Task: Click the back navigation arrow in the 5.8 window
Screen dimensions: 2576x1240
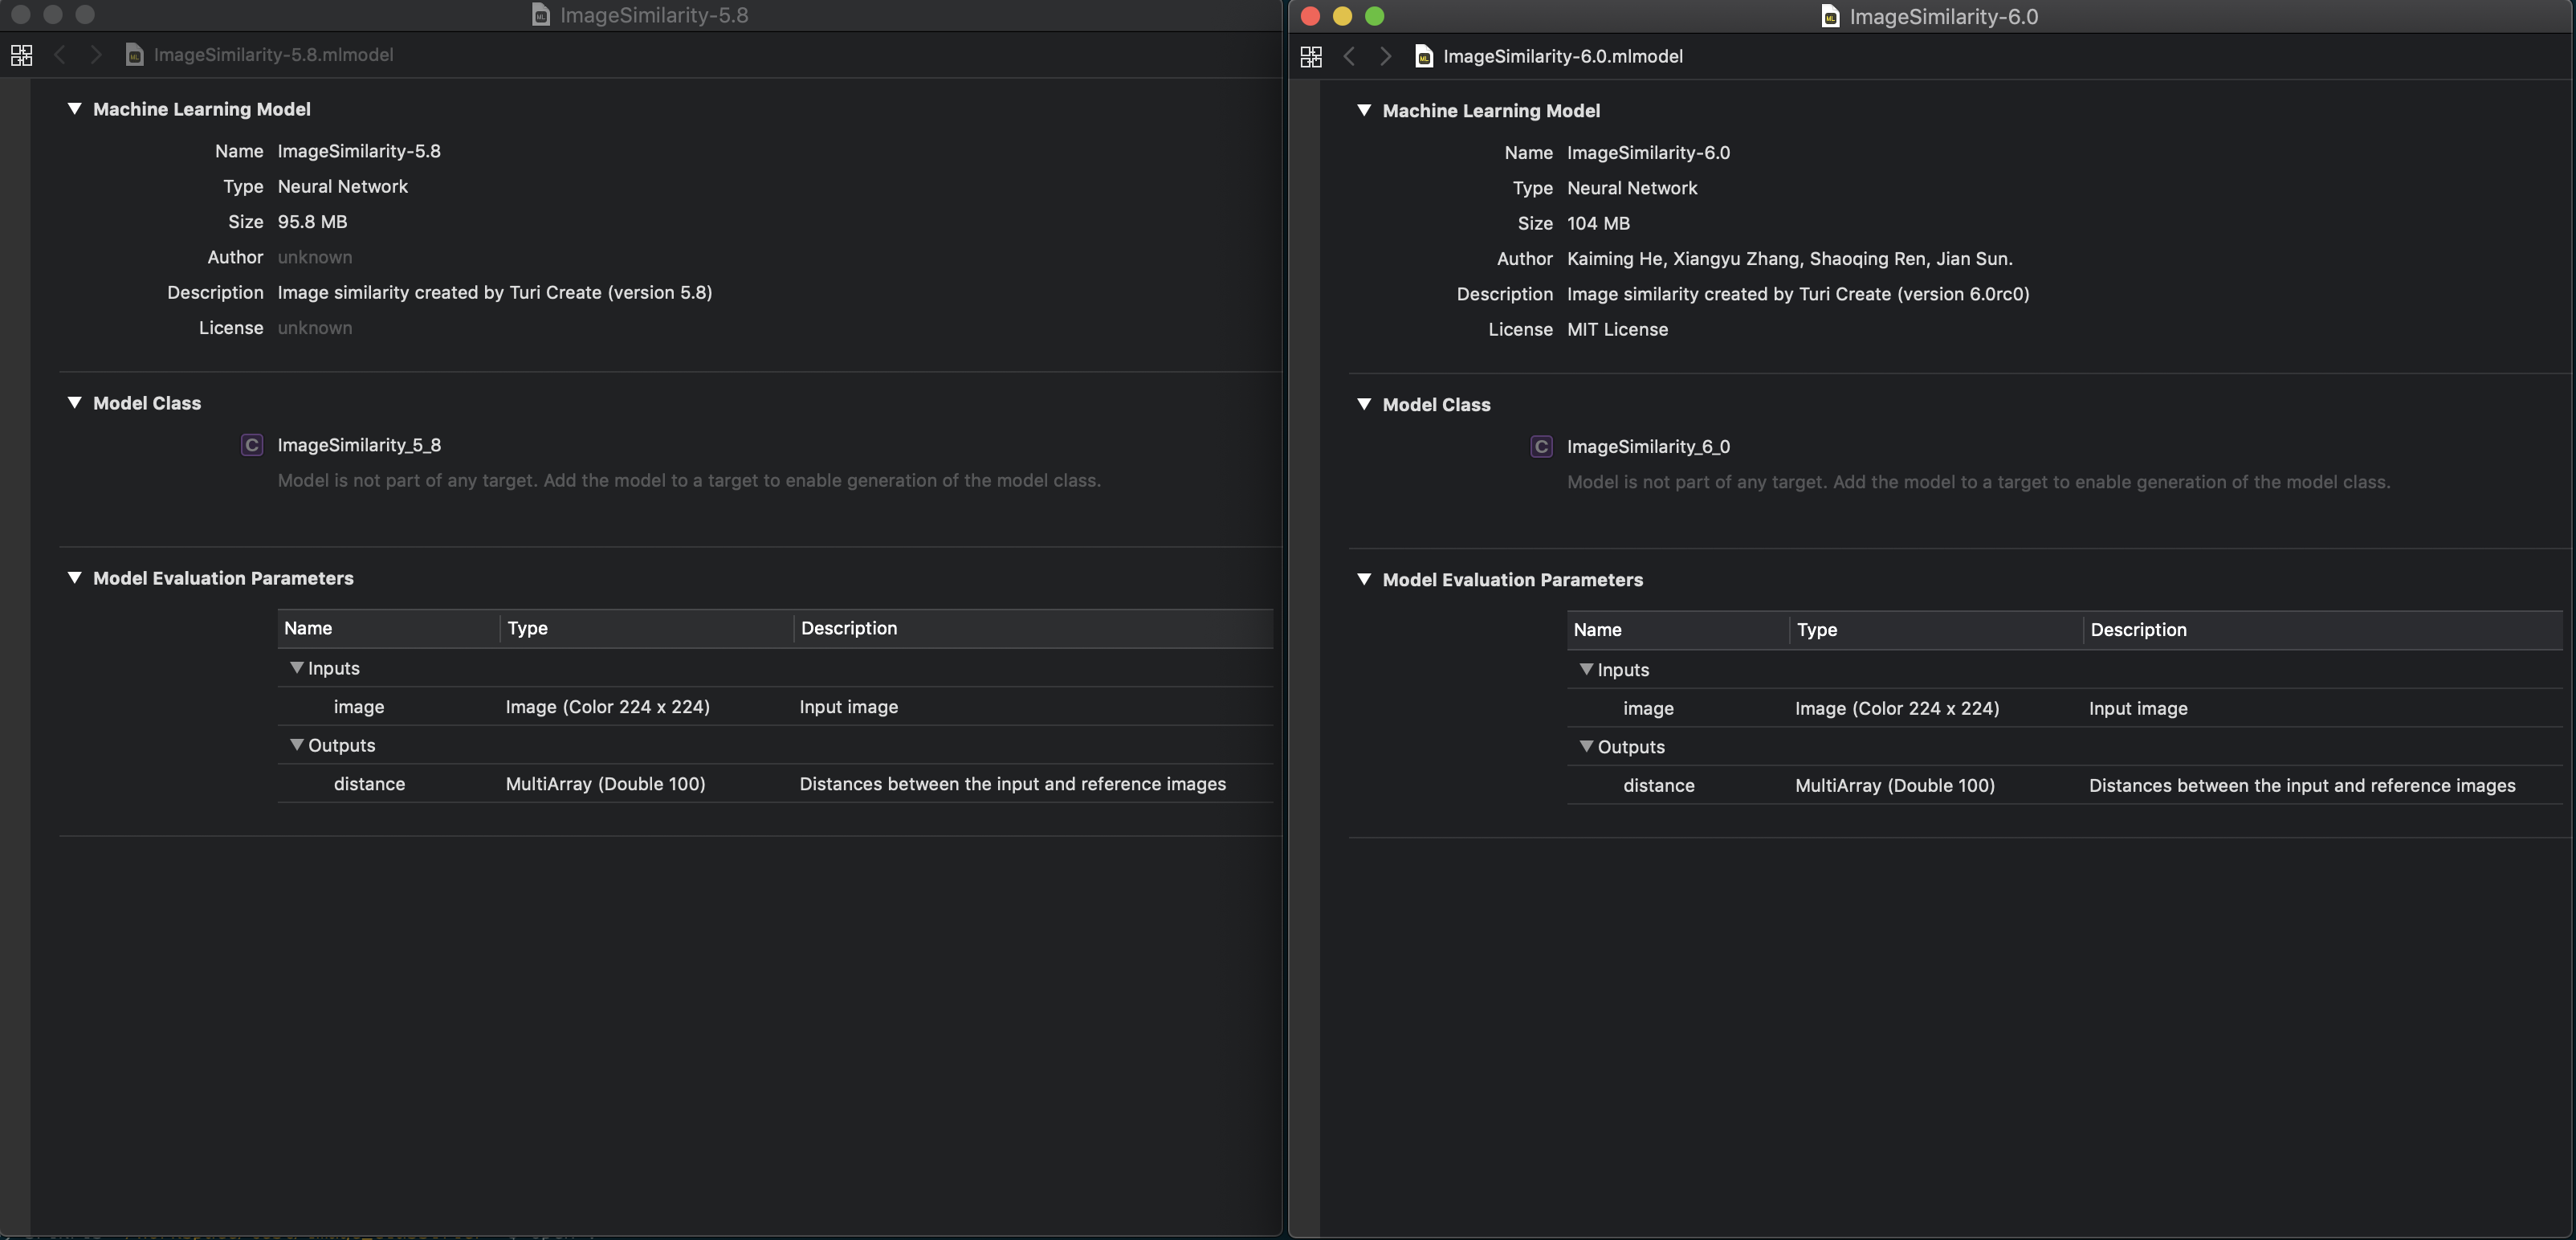Action: (60, 55)
